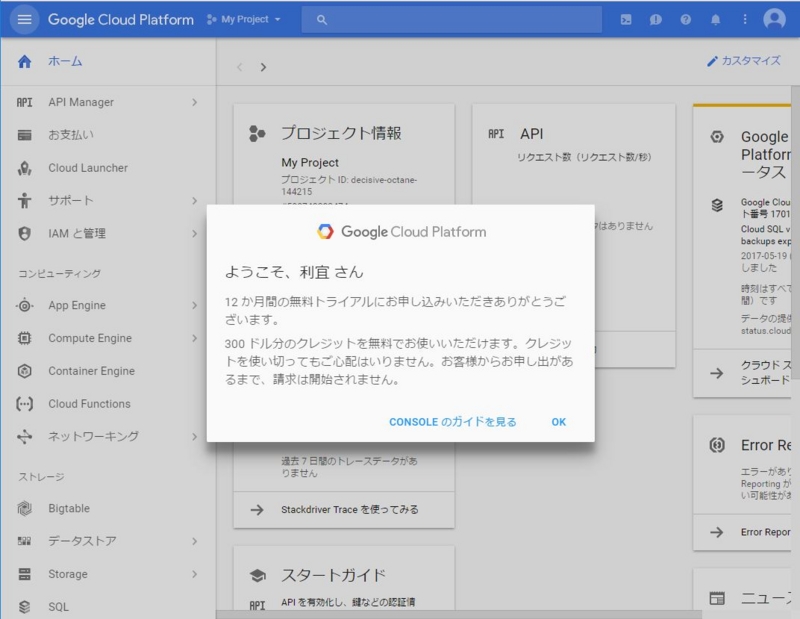Open the notifications bell

[x=715, y=20]
